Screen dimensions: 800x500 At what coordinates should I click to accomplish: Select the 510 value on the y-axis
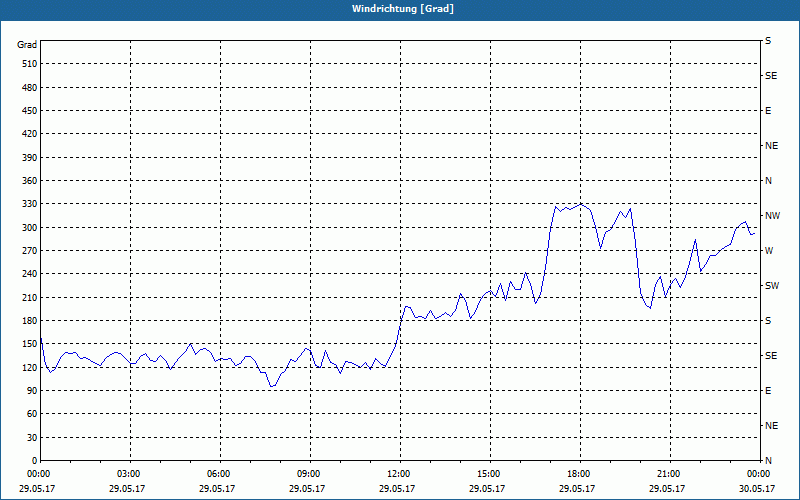30,64
